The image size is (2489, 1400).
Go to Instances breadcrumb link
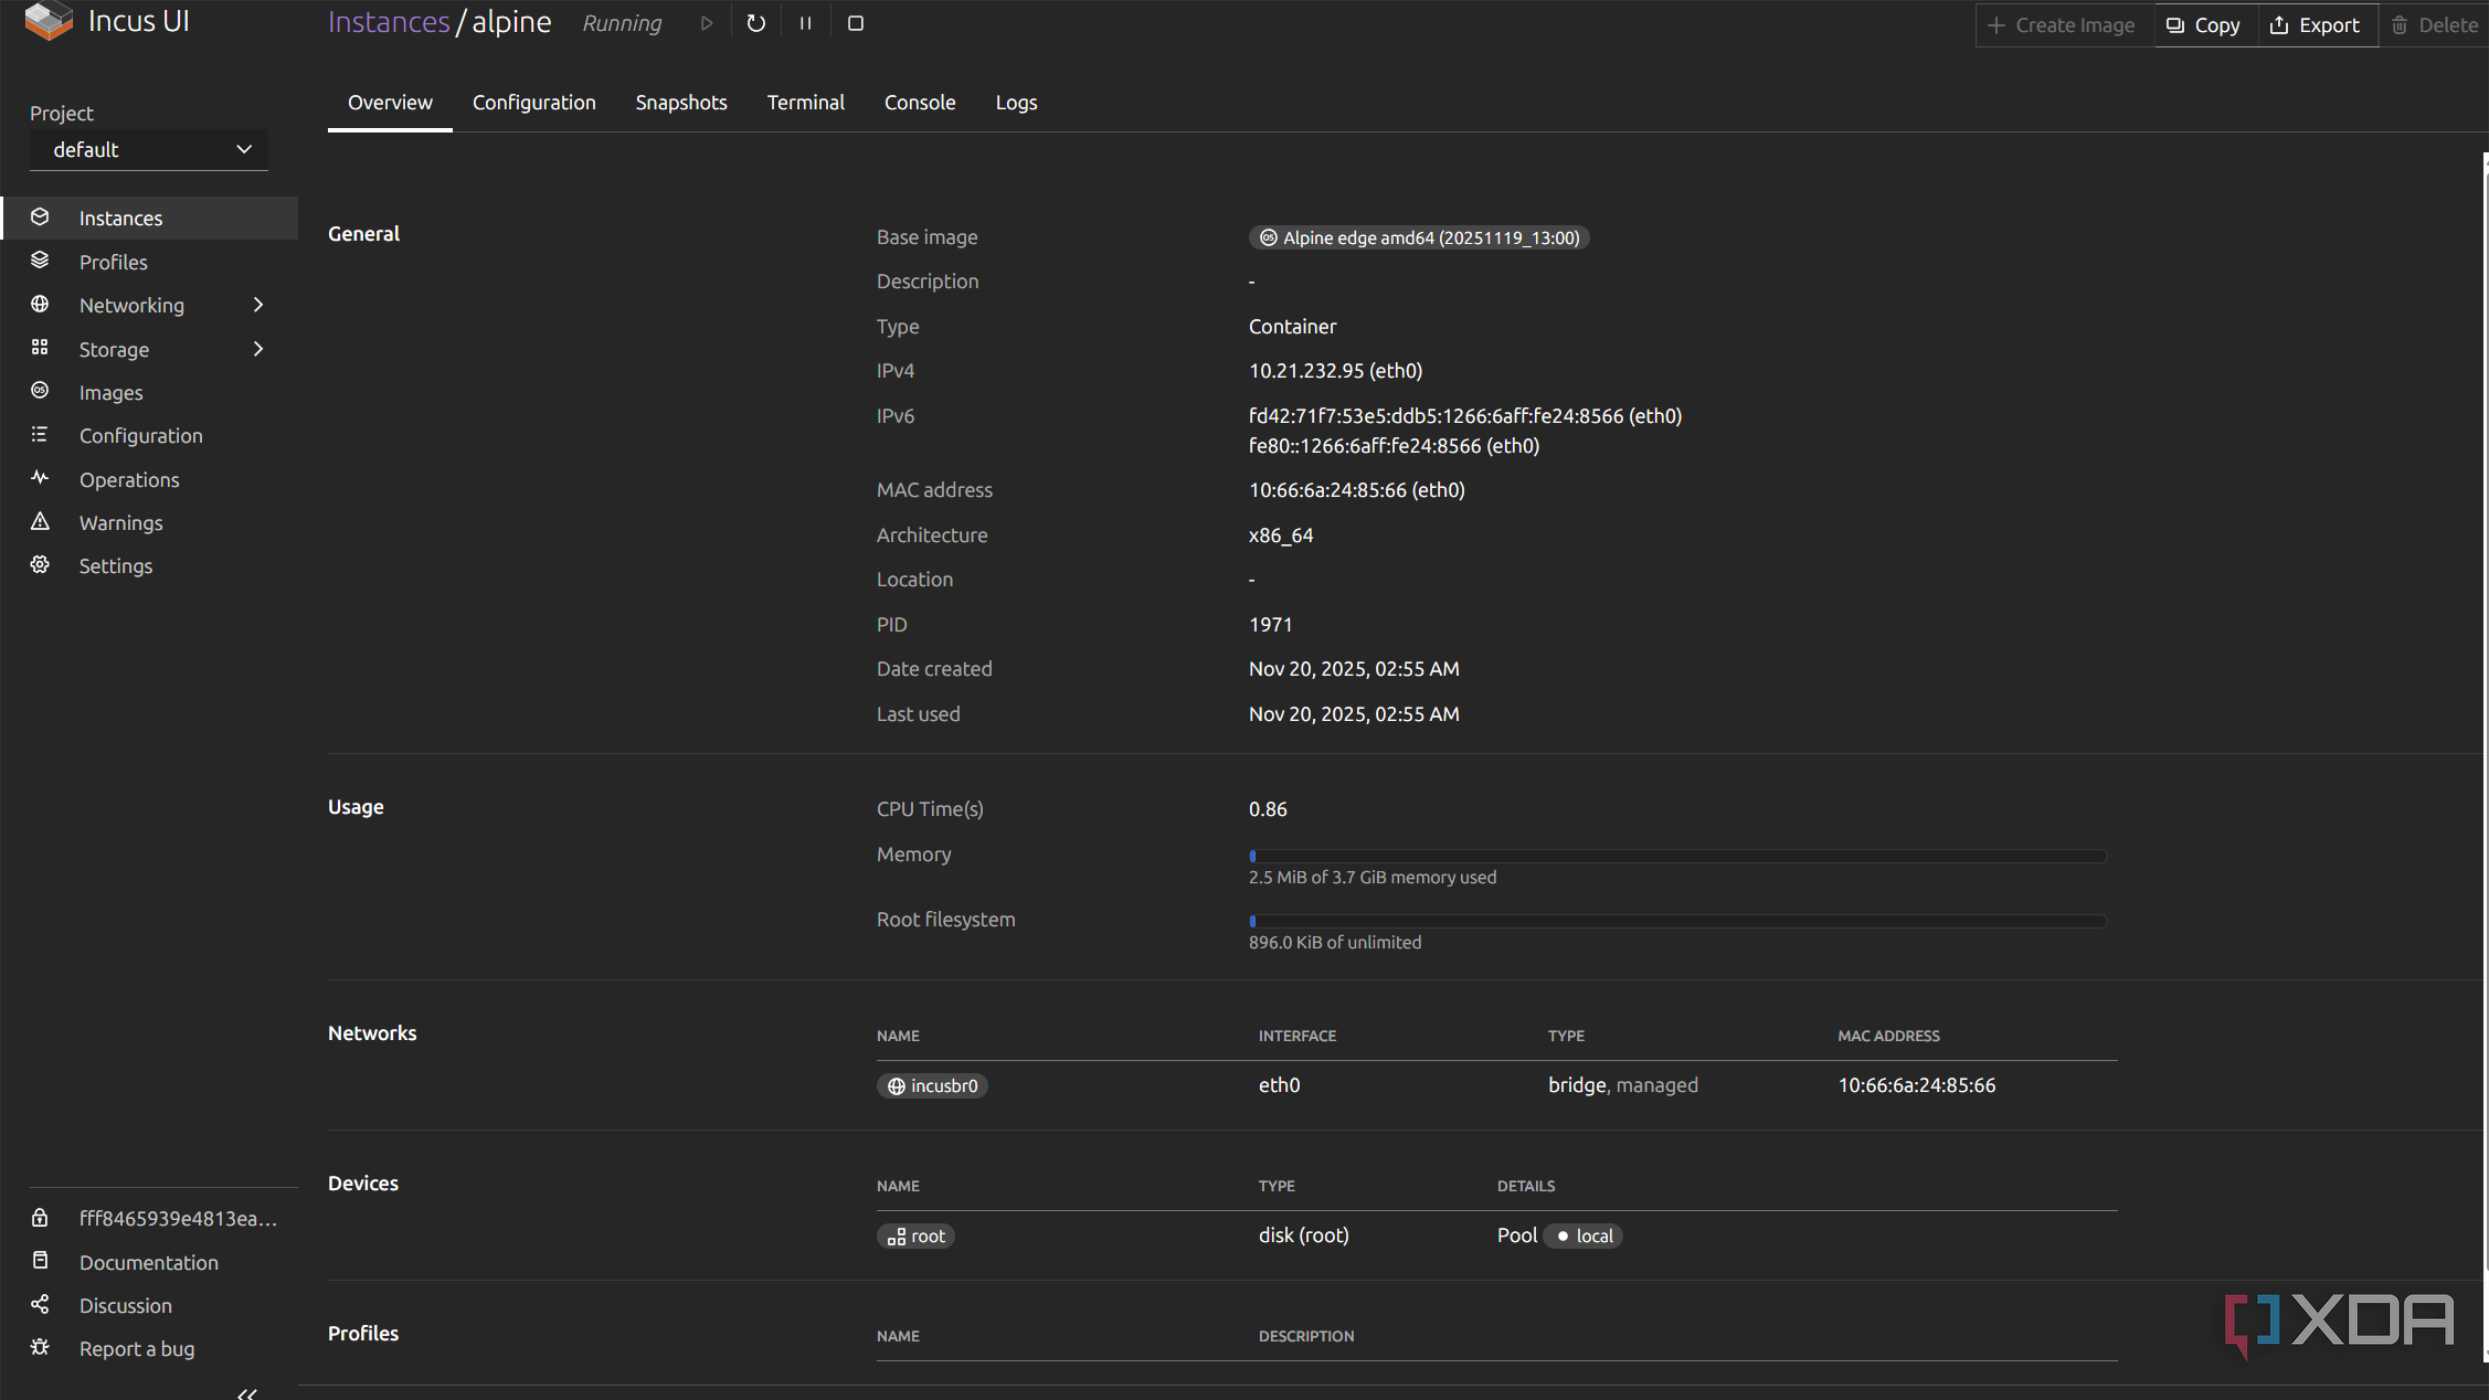[x=389, y=22]
